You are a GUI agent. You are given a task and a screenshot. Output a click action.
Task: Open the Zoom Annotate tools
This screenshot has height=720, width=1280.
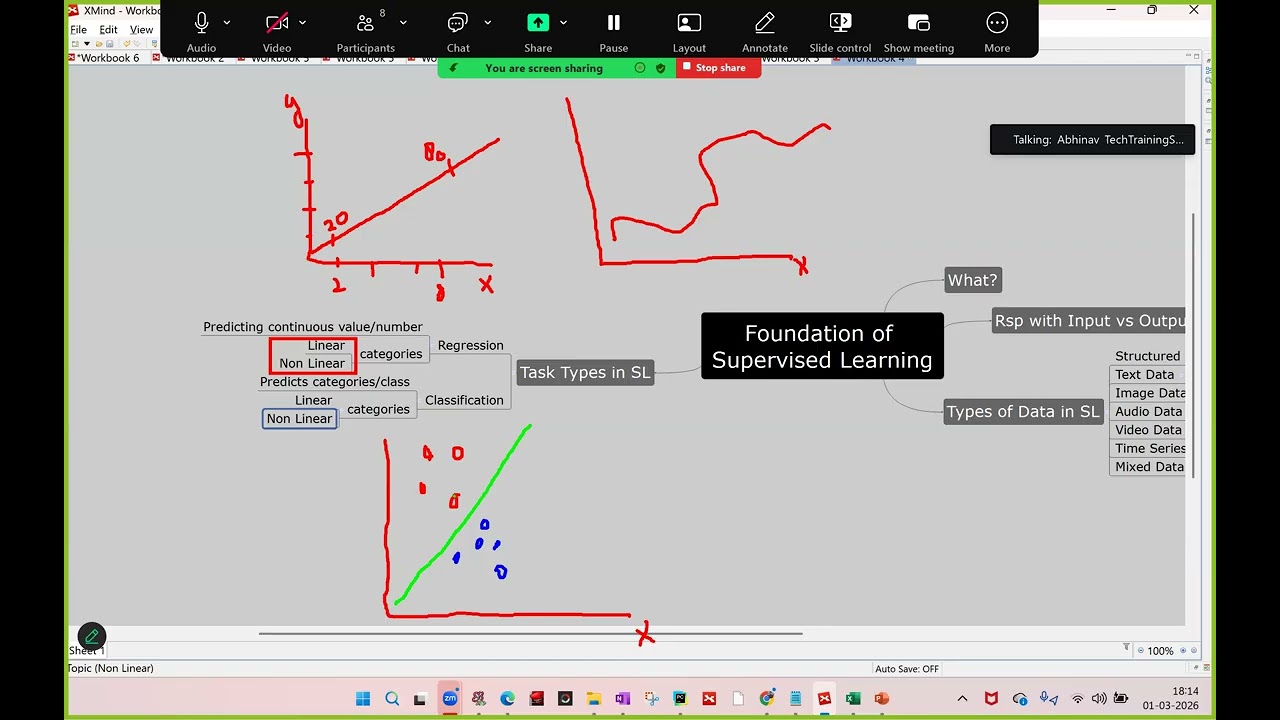[765, 23]
